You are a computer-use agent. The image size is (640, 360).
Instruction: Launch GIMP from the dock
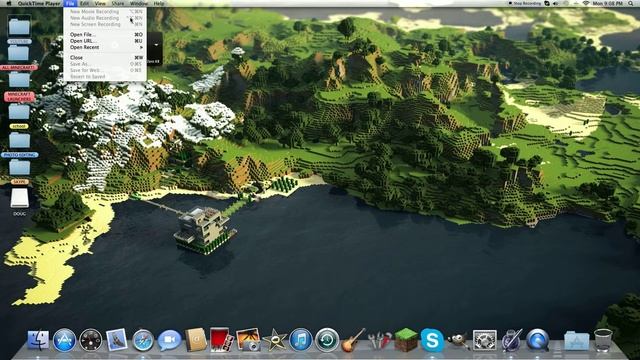tap(458, 340)
